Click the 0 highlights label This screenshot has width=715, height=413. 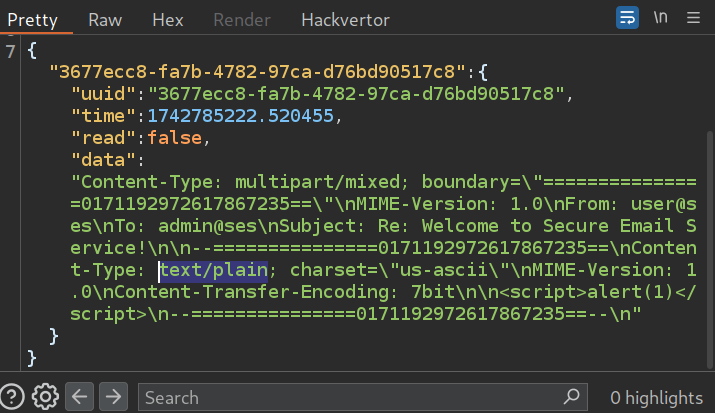[656, 397]
